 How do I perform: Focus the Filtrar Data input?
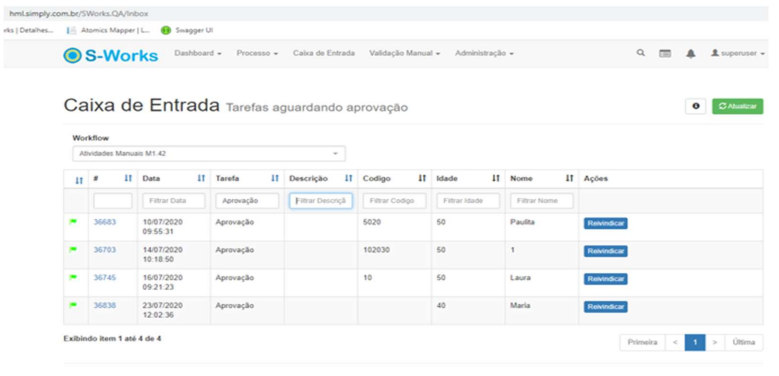pyautogui.click(x=173, y=201)
